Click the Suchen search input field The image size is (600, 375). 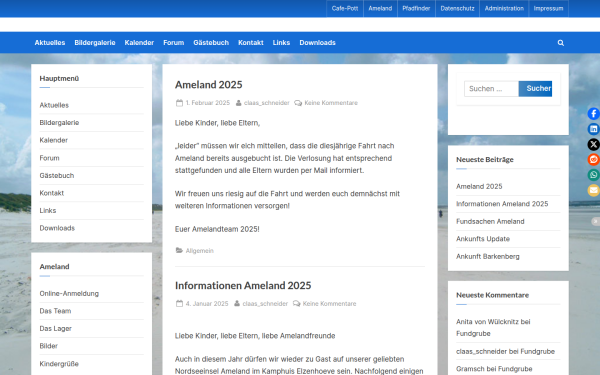tap(491, 89)
